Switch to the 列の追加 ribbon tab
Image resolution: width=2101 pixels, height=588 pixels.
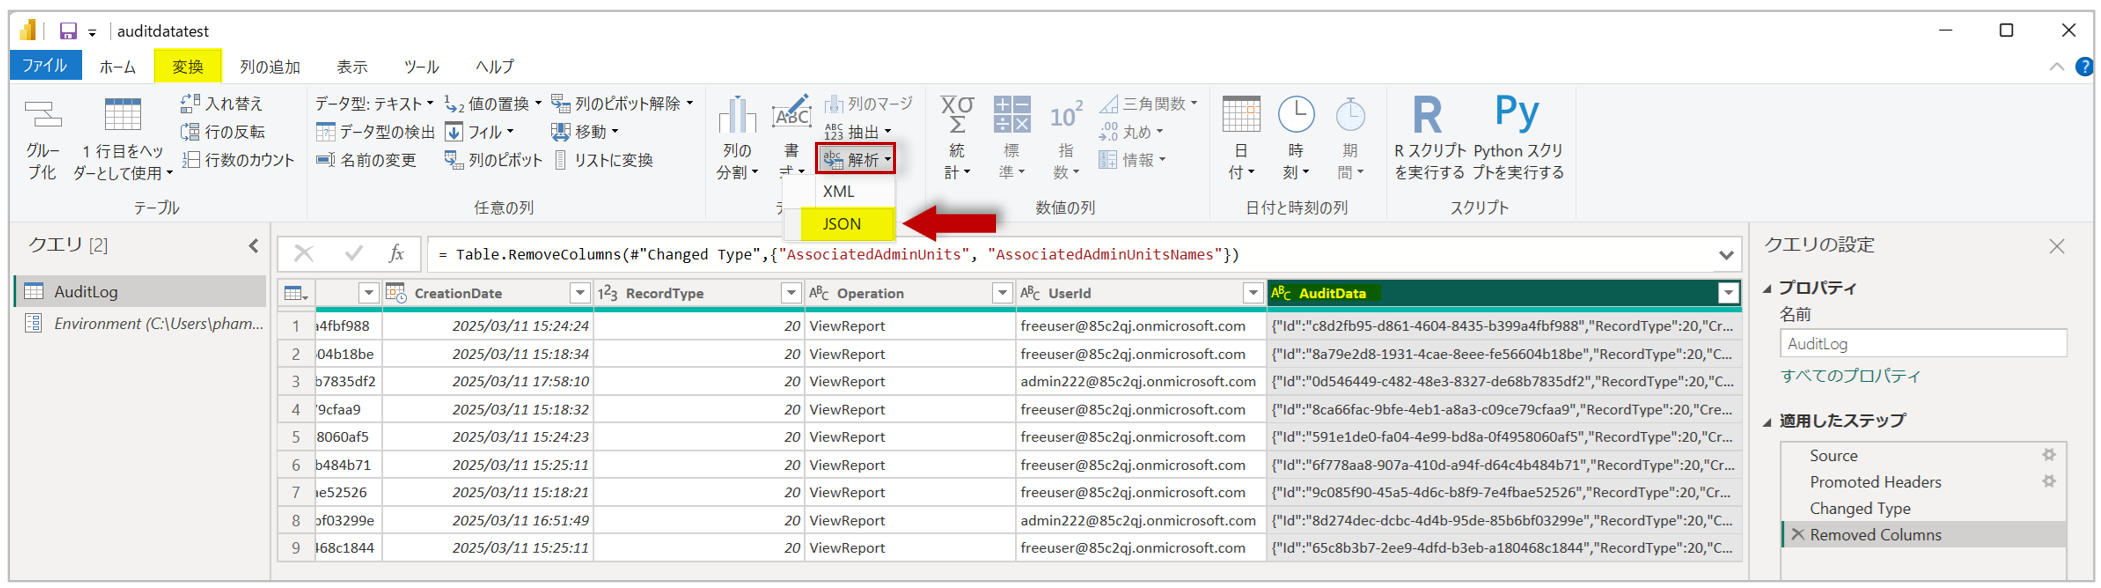tap(269, 67)
